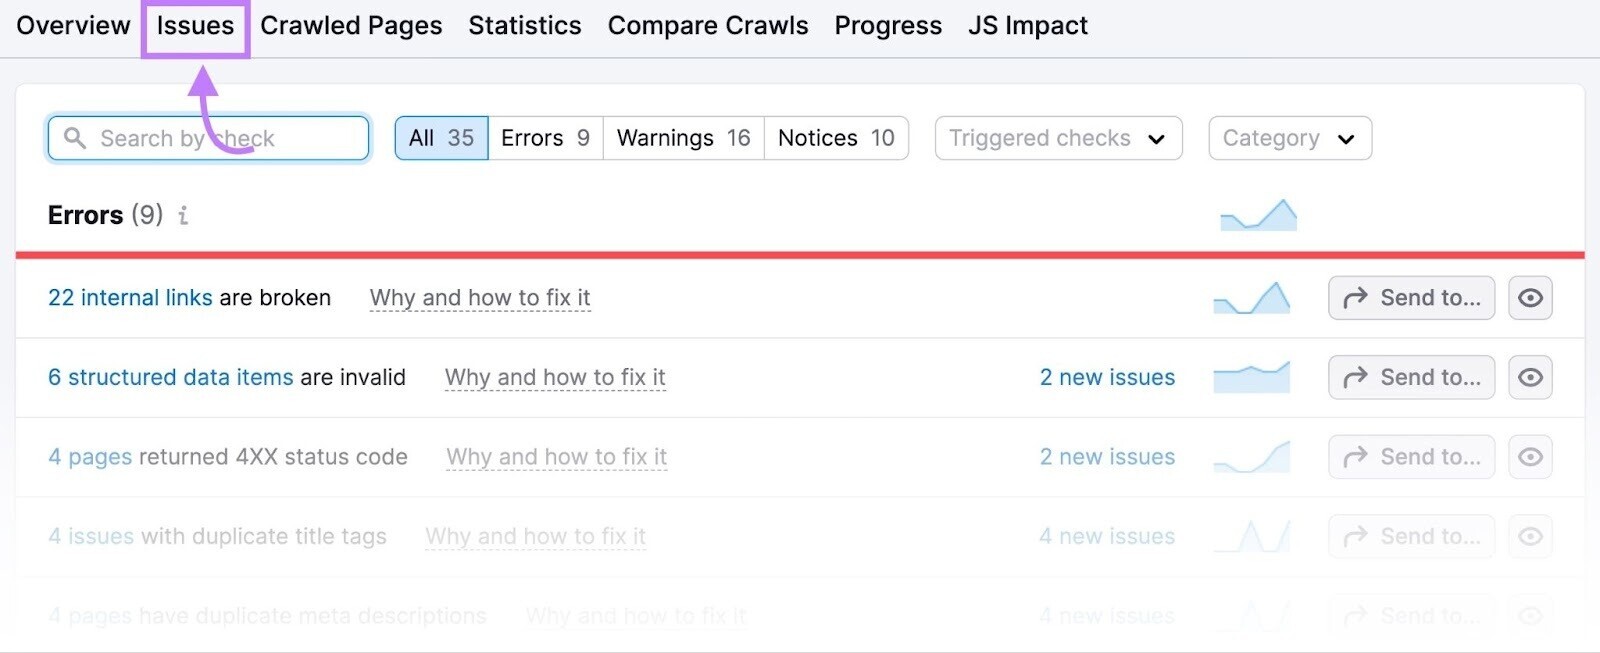Click the sparkline on the broken internal links row

(1251, 297)
